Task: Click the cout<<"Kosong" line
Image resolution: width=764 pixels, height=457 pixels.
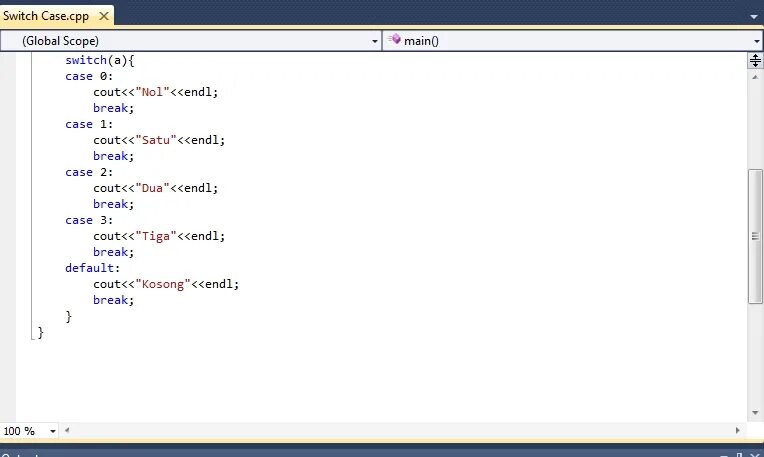Action: [x=166, y=285]
